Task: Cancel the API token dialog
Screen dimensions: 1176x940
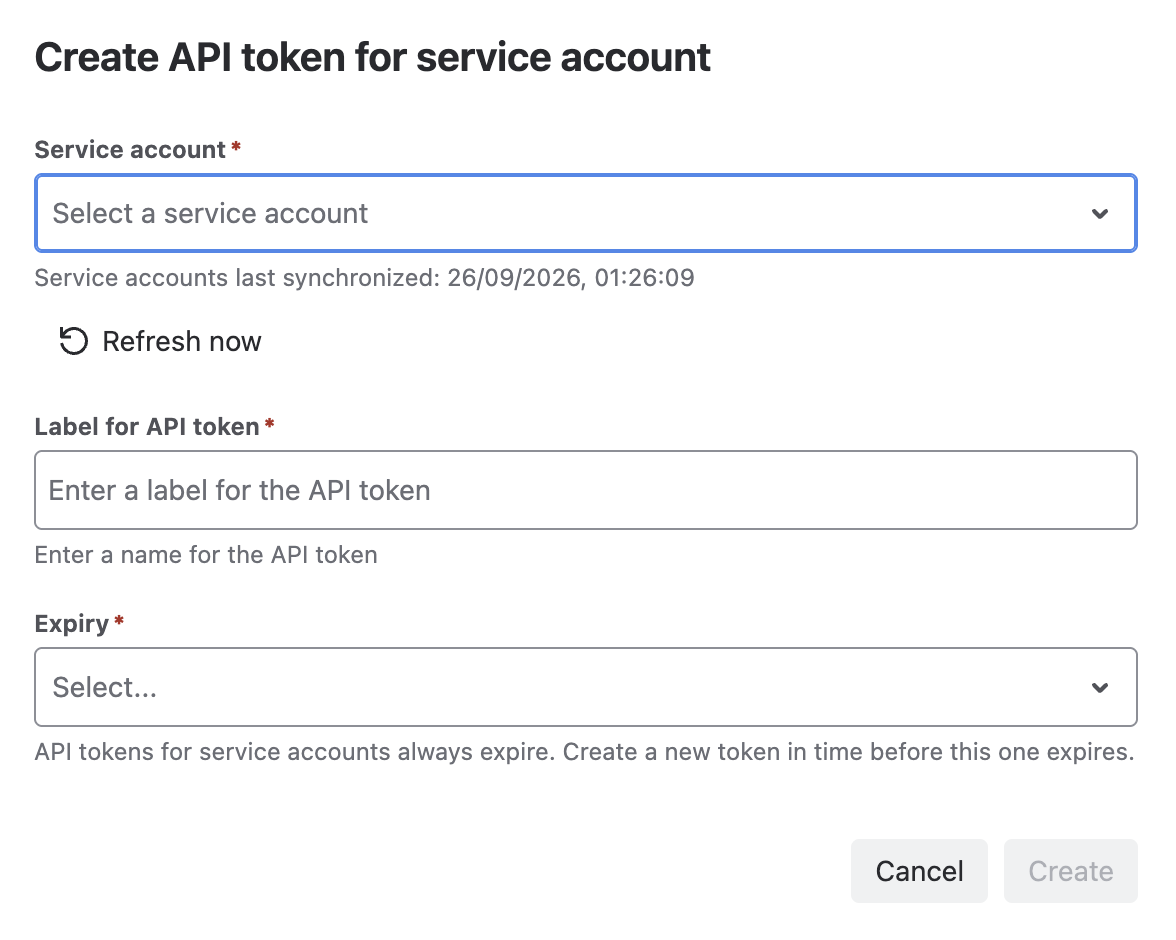Action: click(x=919, y=871)
